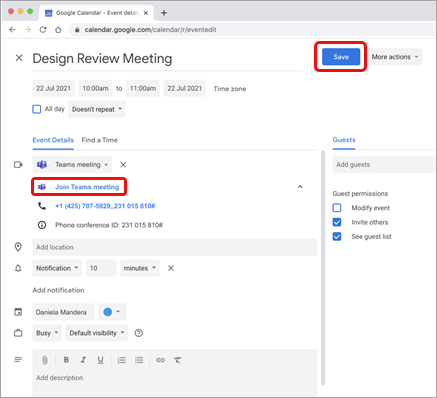
Task: Open the event color picker swatch
Action: pyautogui.click(x=112, y=312)
